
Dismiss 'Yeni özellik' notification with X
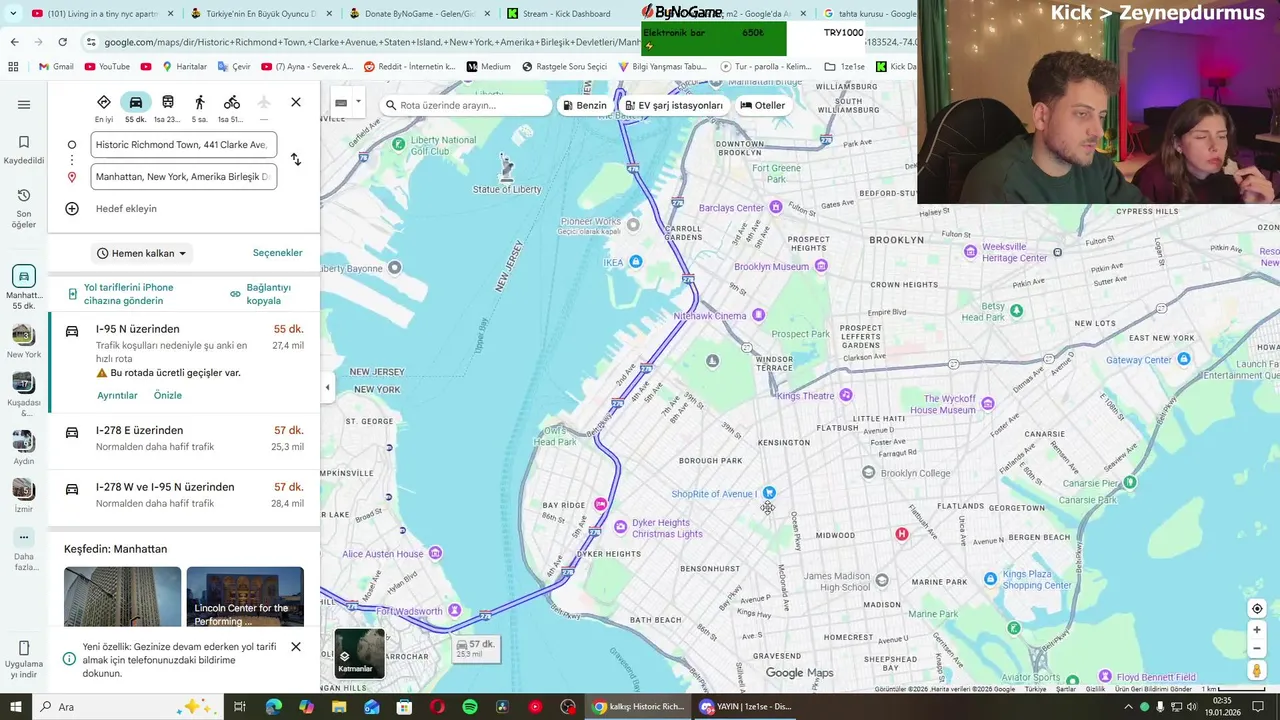click(296, 647)
